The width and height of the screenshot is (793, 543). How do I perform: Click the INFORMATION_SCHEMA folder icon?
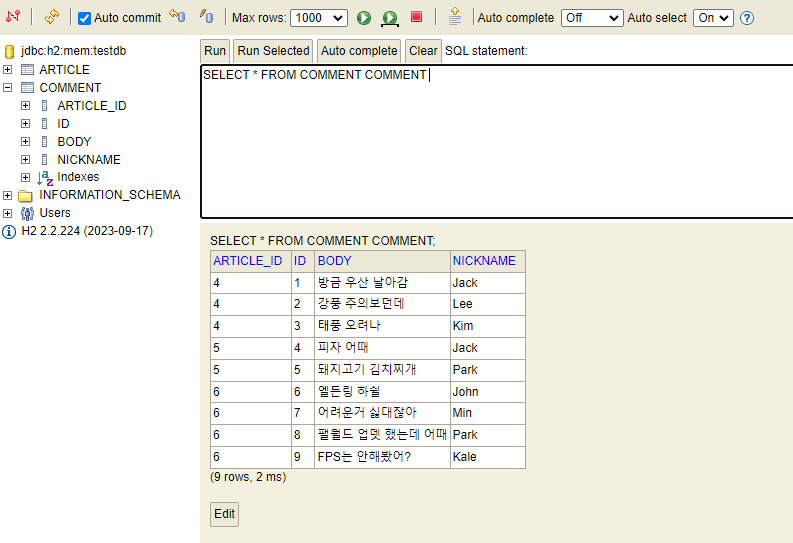[25, 196]
